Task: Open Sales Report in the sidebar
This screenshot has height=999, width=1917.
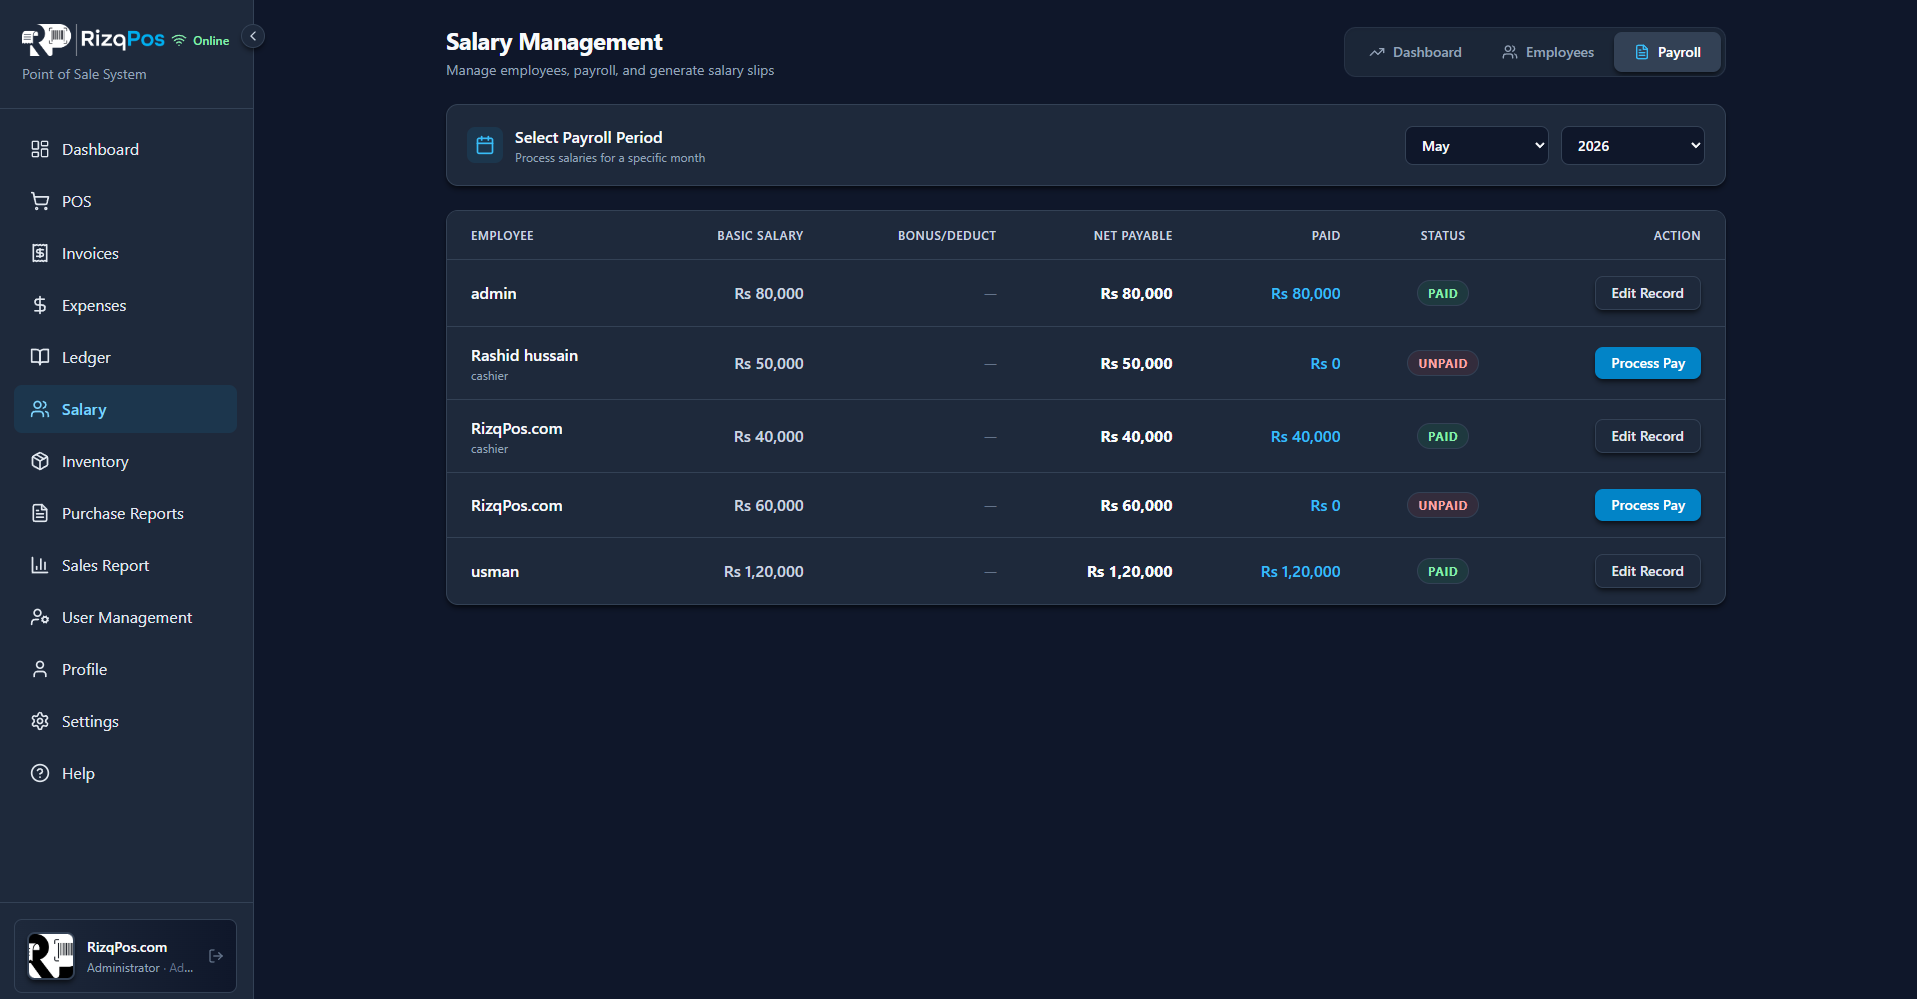Action: pyautogui.click(x=125, y=565)
